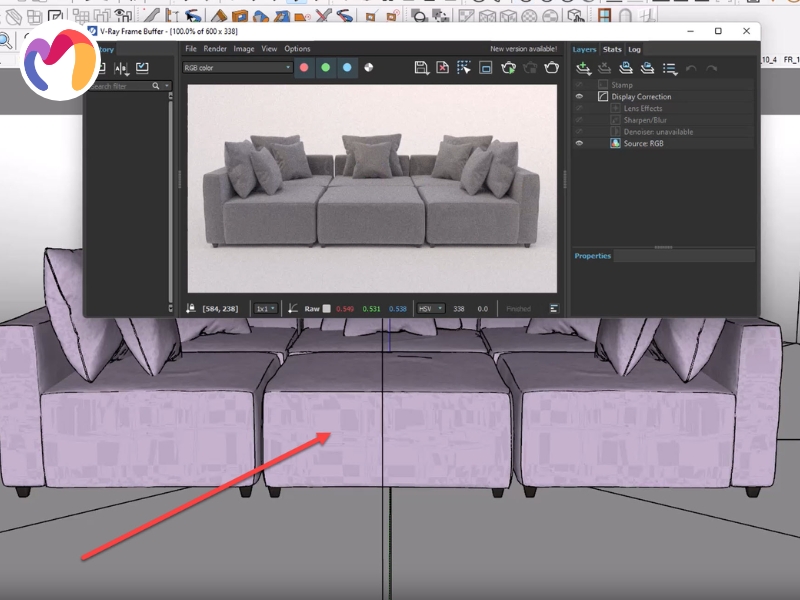The image size is (800, 600).
Task: Toggle the red channel display
Action: pyautogui.click(x=303, y=66)
